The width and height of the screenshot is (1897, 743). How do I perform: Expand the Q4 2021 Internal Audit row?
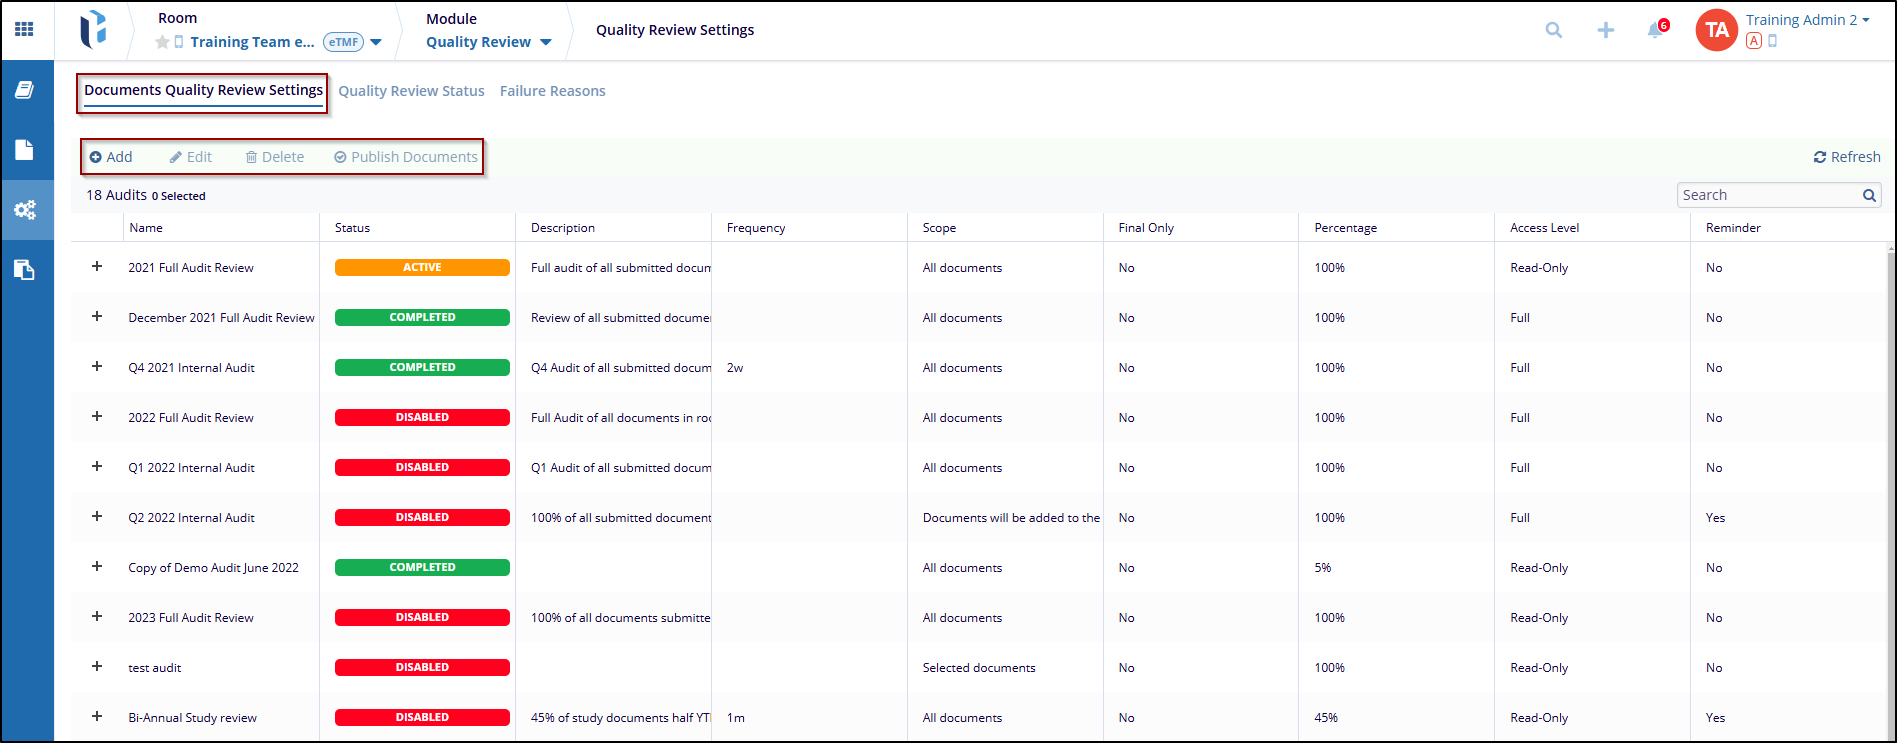(97, 367)
